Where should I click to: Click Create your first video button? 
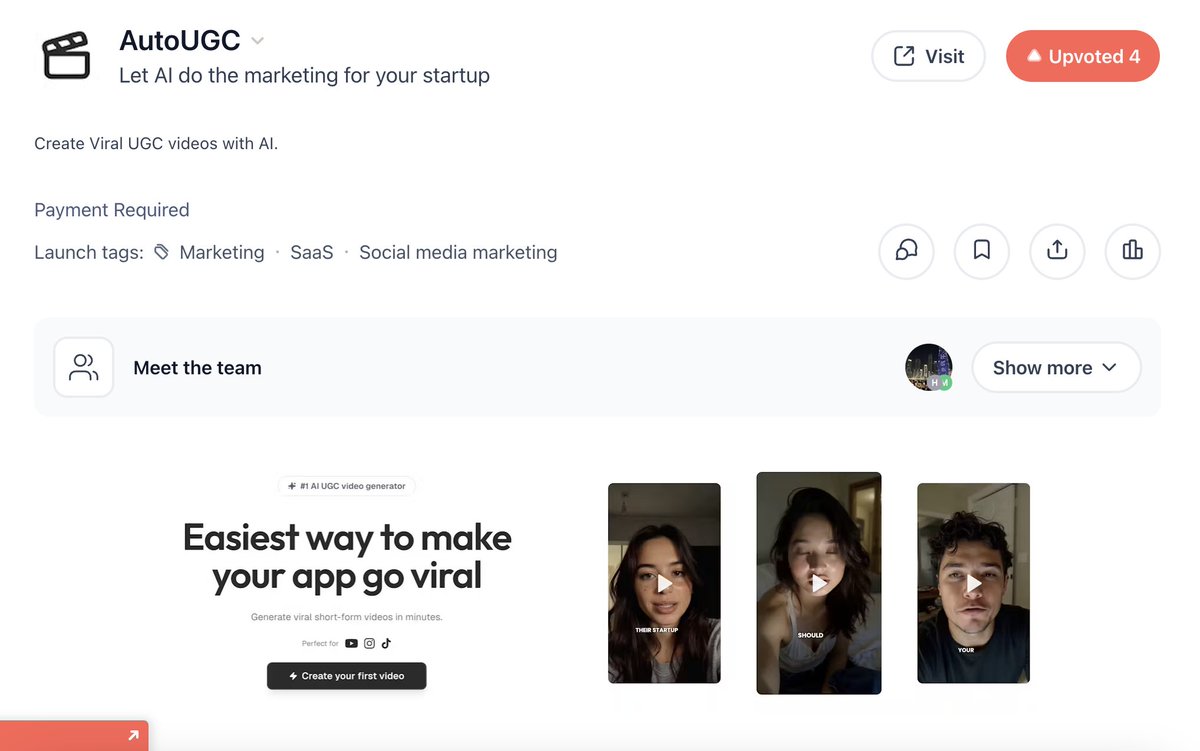[347, 676]
